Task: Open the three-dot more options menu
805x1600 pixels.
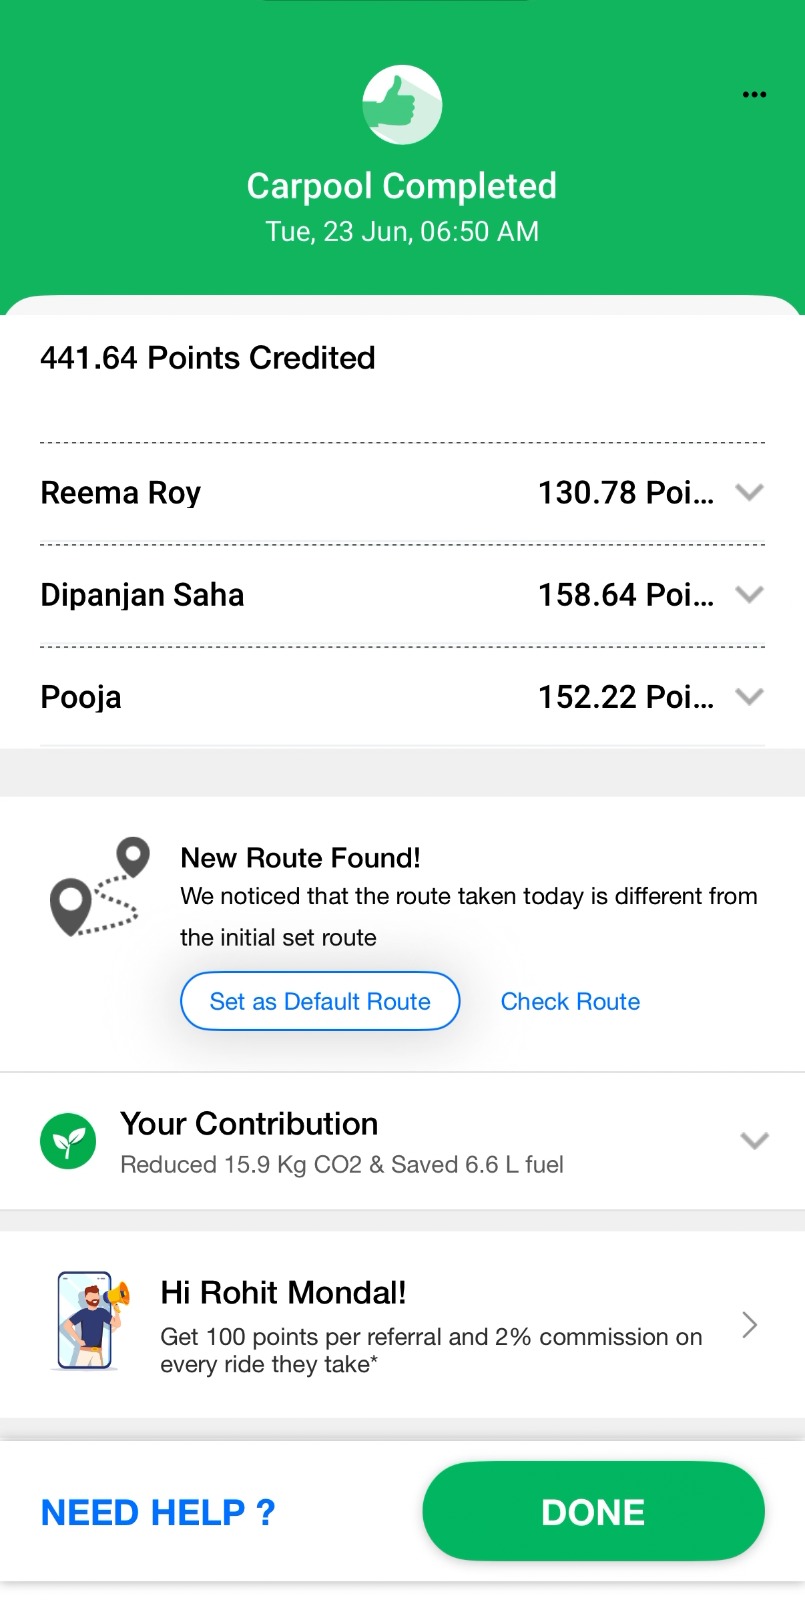Action: (x=754, y=95)
